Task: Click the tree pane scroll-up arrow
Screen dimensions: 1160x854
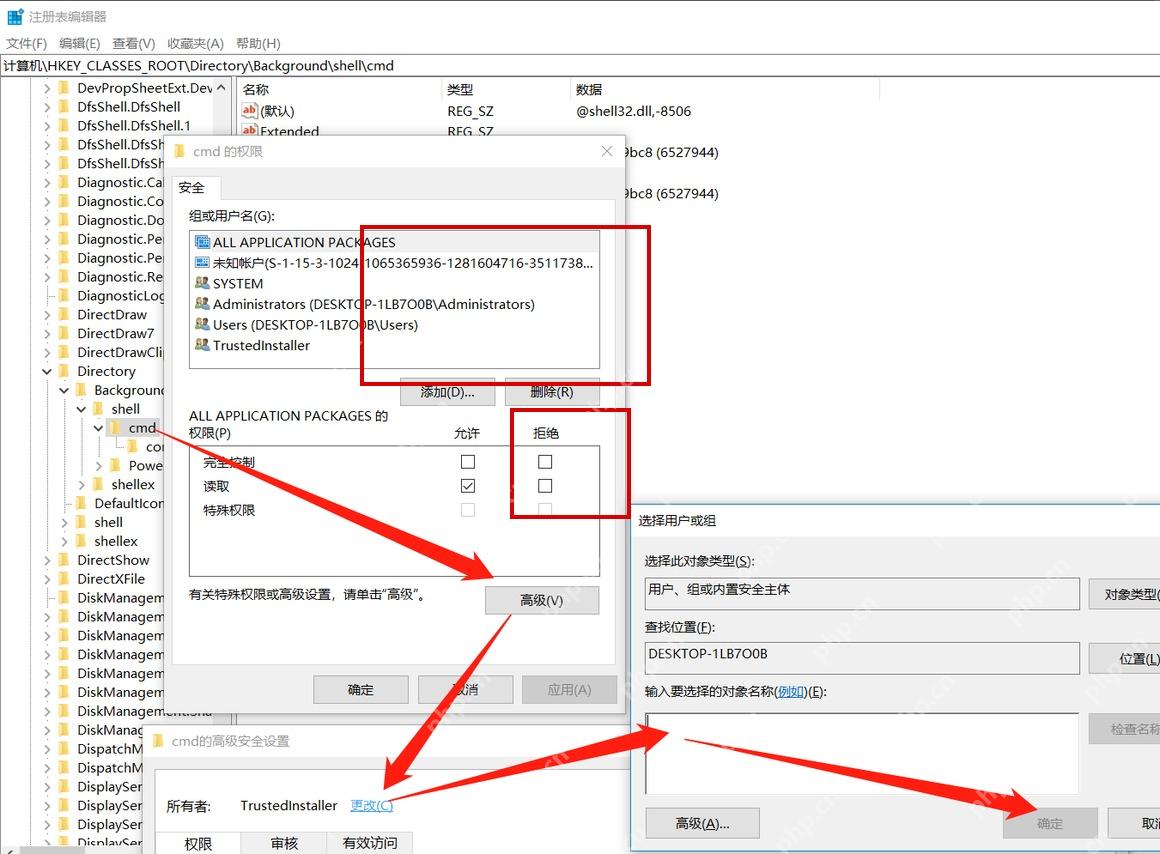Action: [x=221, y=87]
